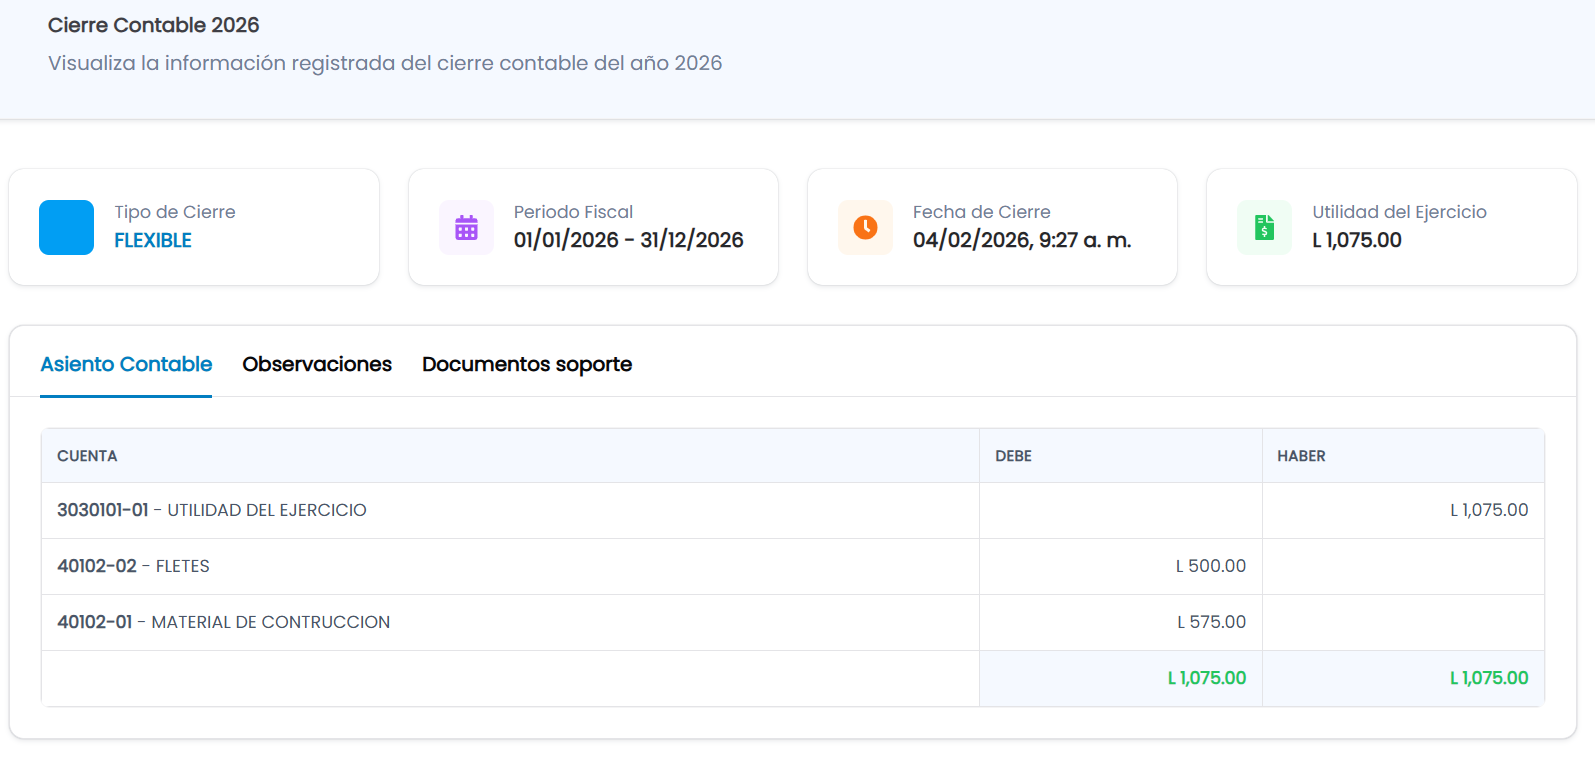Click the orange clock Fecha de Cierre icon
Image resolution: width=1595 pixels, height=773 pixels.
tap(865, 227)
